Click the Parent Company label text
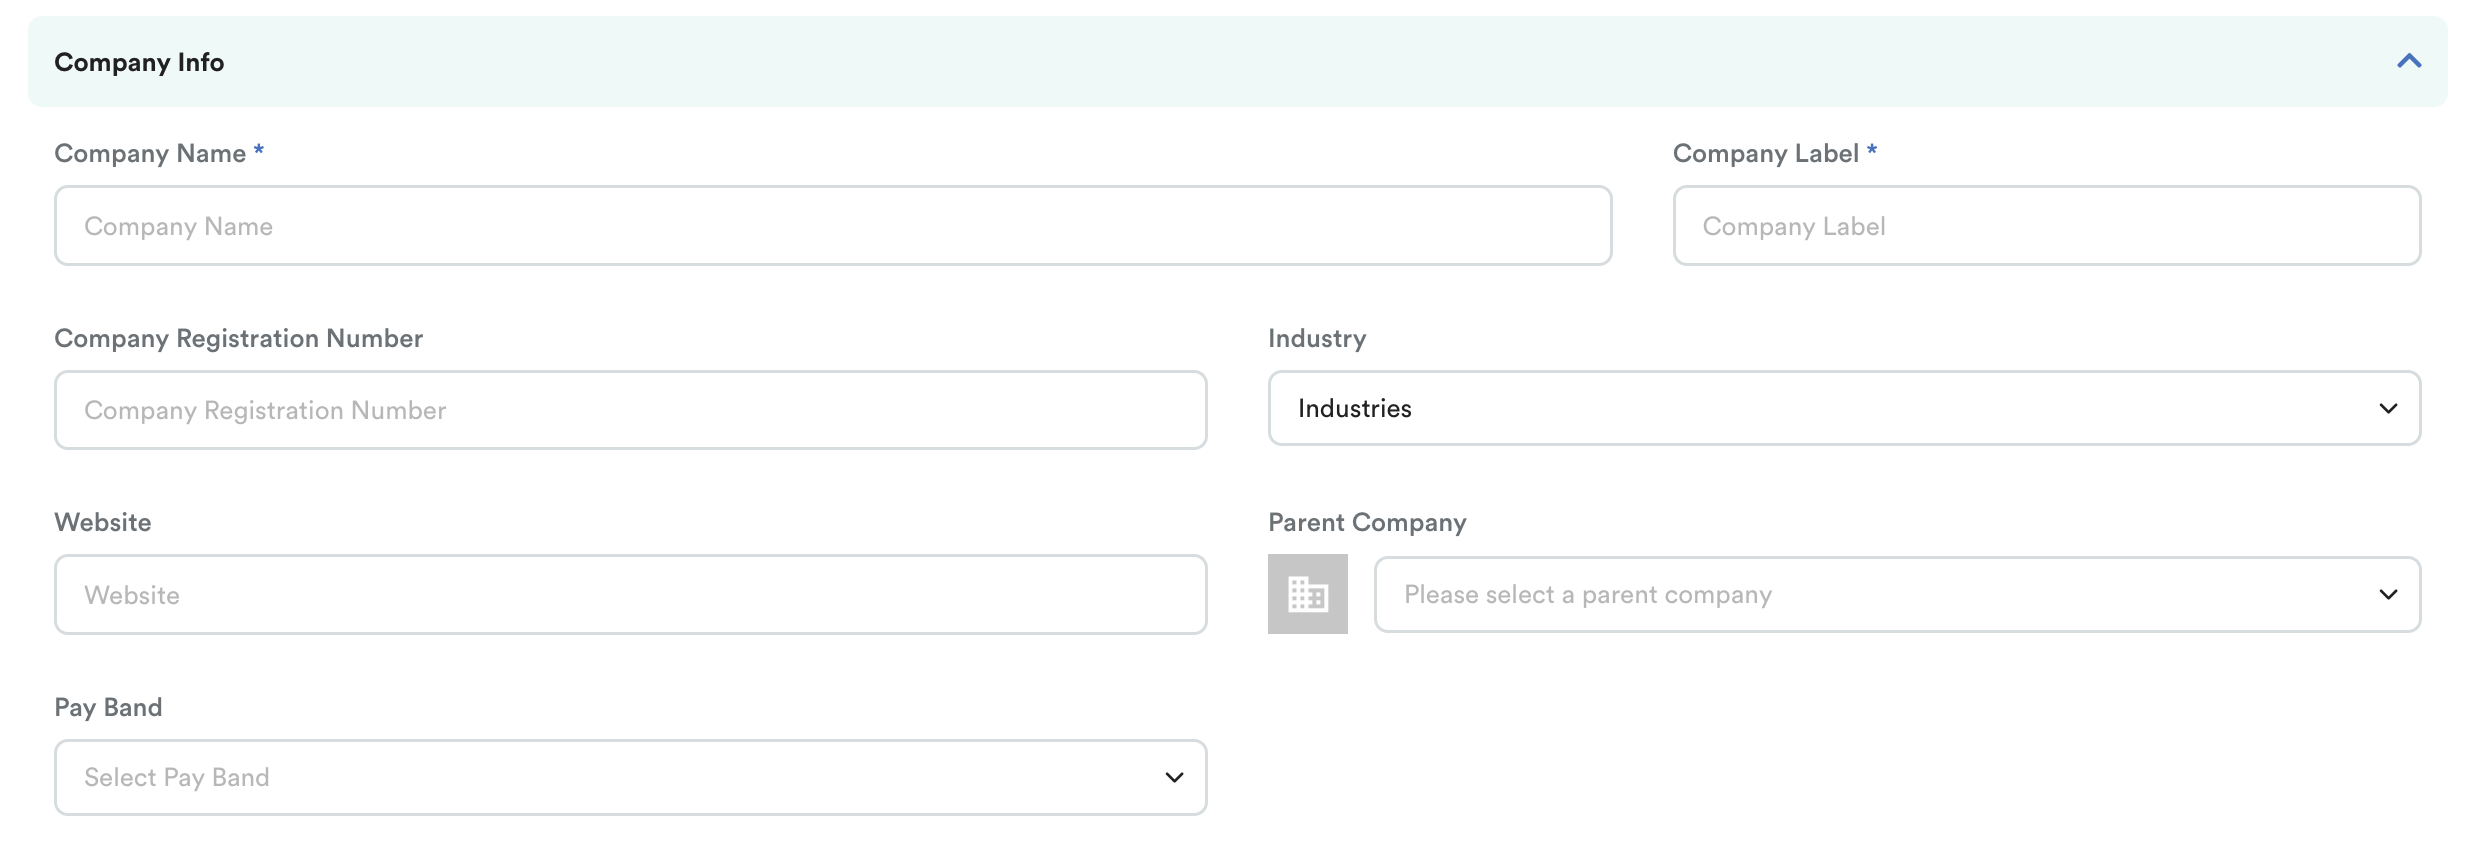 pyautogui.click(x=1366, y=522)
